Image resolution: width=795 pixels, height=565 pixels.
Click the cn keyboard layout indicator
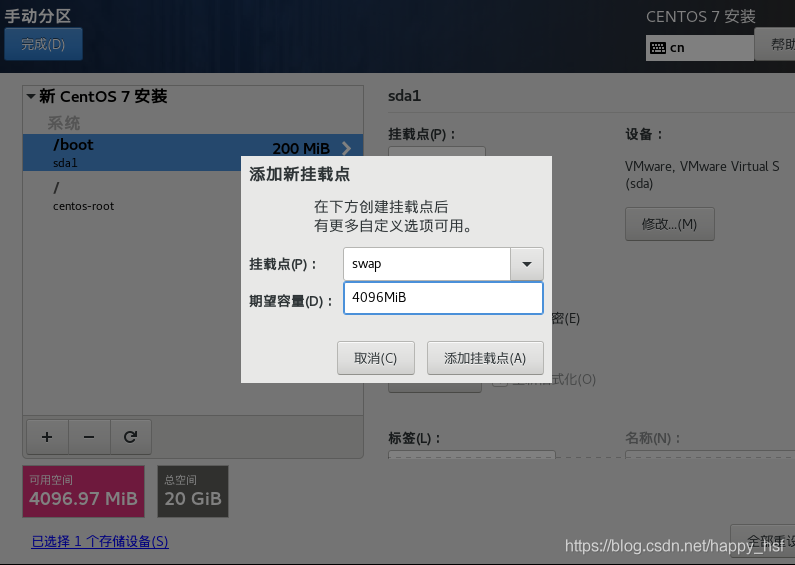coord(700,48)
